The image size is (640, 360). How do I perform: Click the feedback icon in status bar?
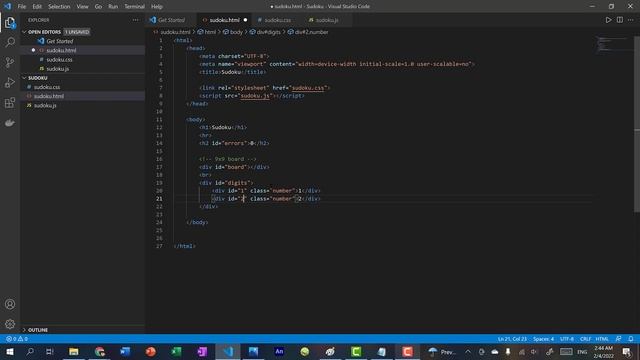click(618, 339)
